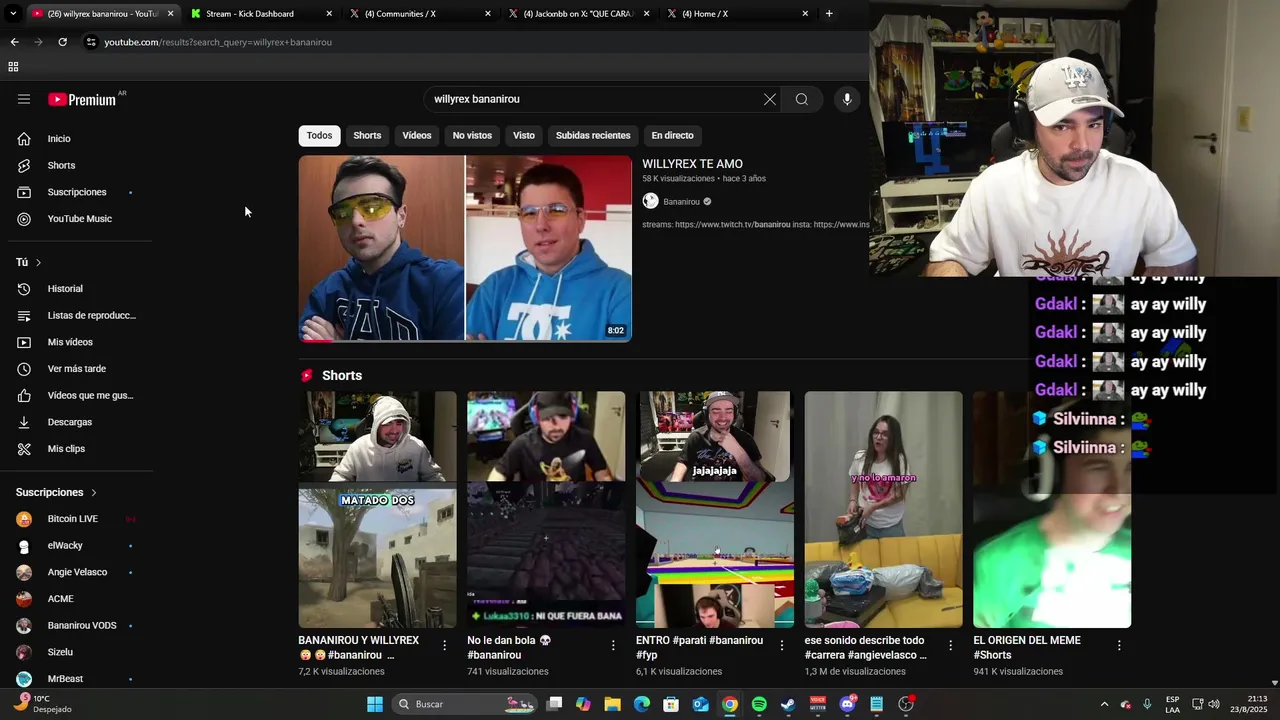Open Ver más tarde in the sidebar
Screen dimensions: 1280x720
click(x=76, y=368)
